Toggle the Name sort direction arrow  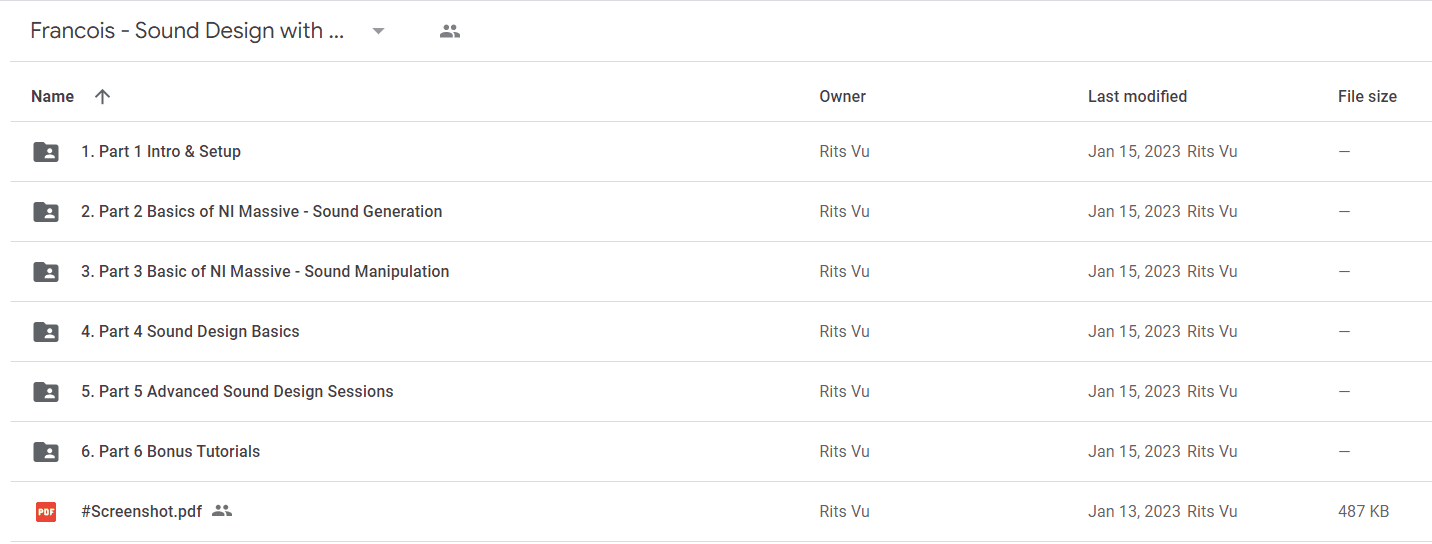[102, 97]
